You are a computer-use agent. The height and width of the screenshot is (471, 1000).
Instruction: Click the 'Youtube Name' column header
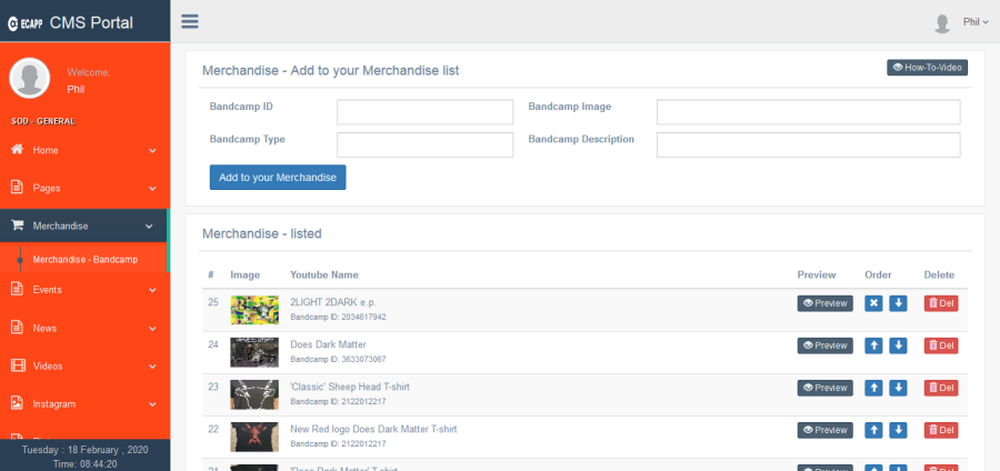(324, 275)
